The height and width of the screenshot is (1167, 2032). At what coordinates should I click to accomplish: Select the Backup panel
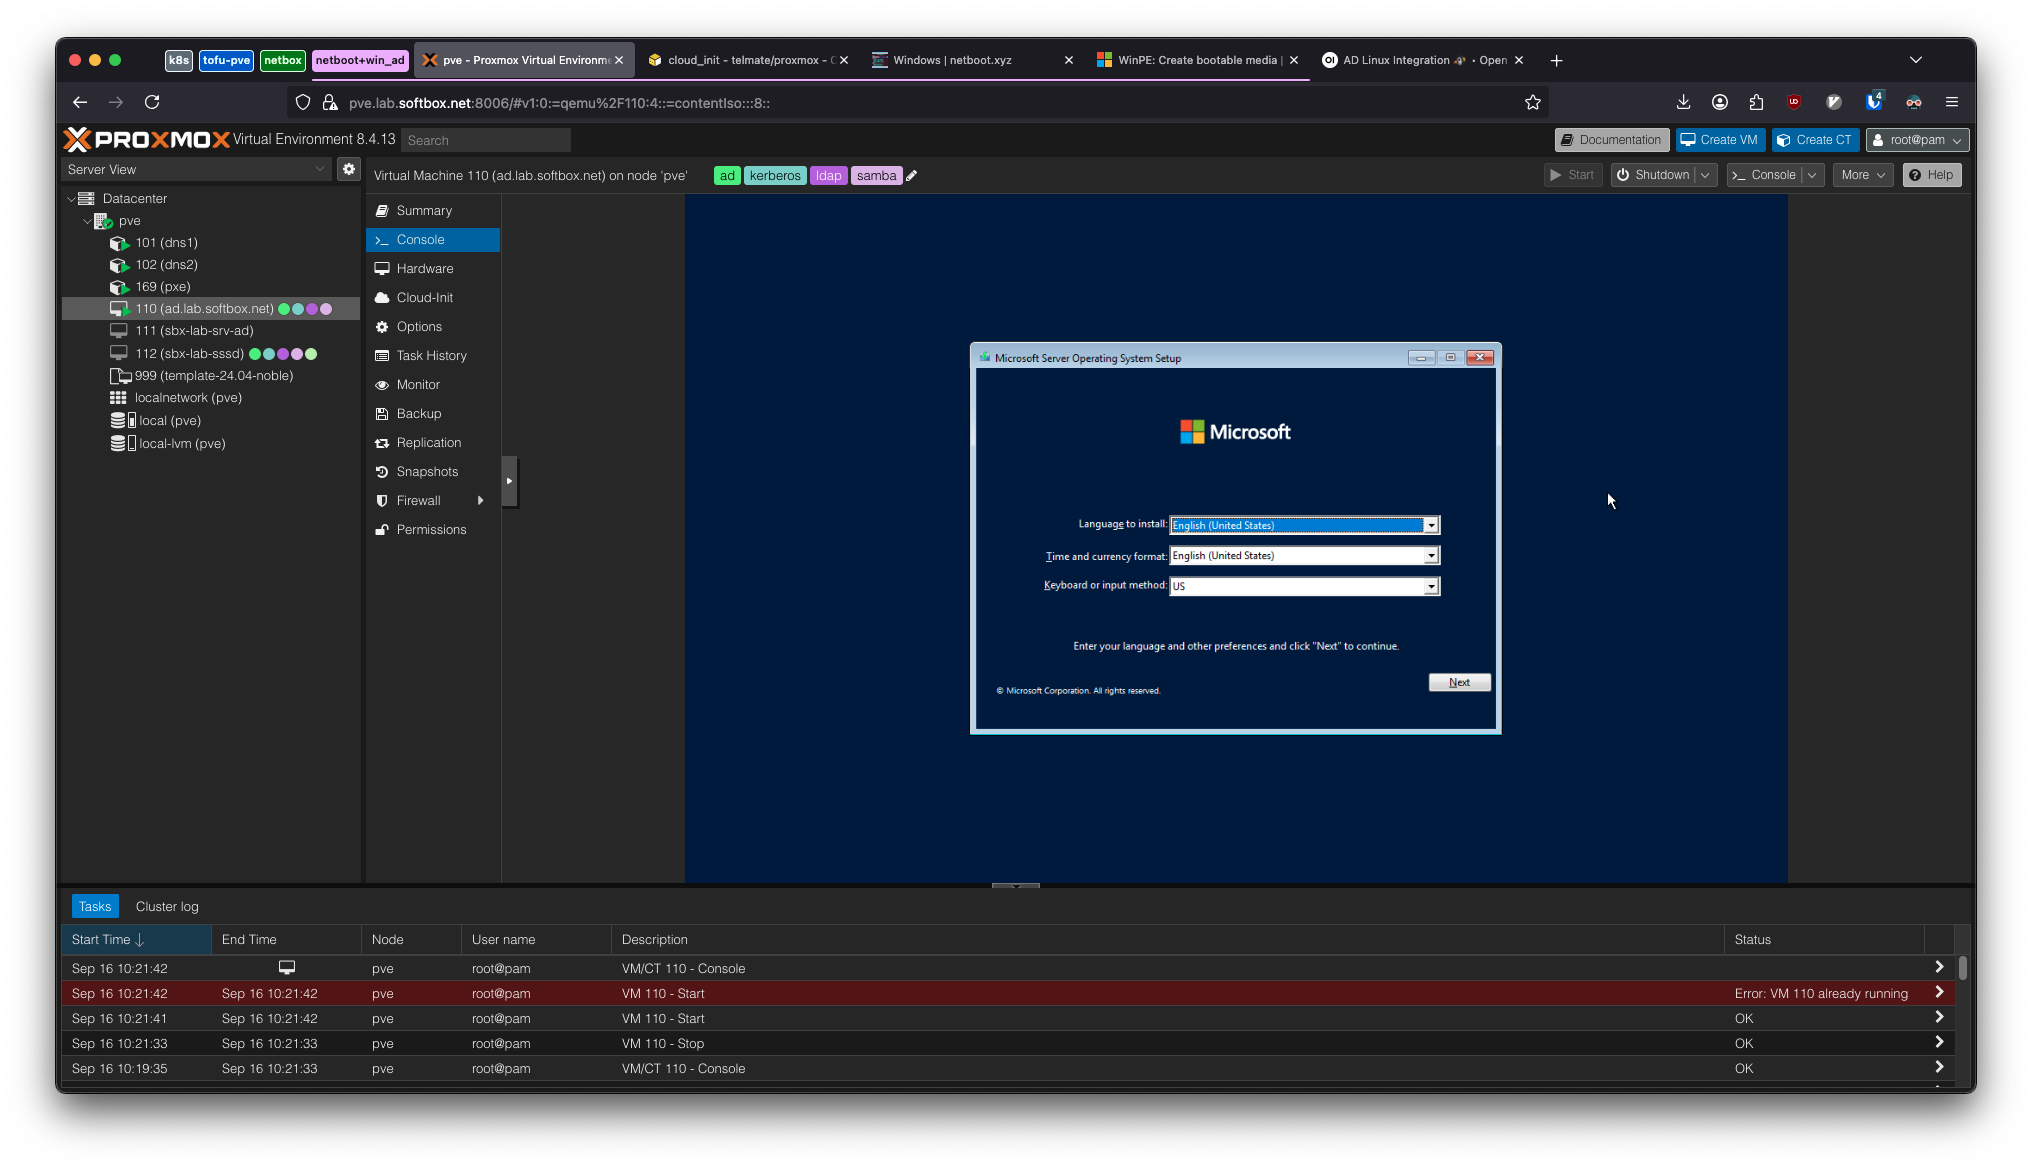[417, 413]
